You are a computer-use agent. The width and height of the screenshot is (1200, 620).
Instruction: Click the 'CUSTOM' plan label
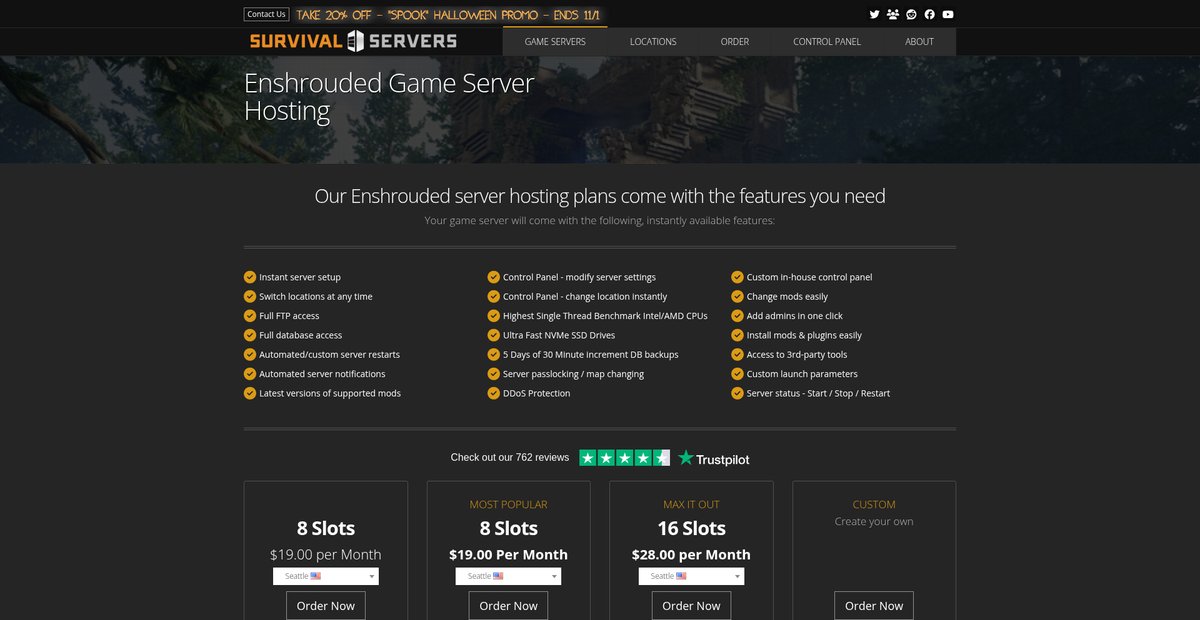[x=874, y=504]
